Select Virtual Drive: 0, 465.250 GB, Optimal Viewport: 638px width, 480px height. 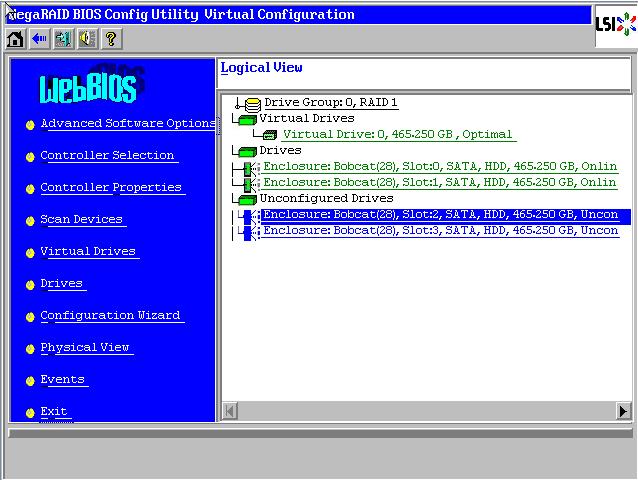[x=398, y=135]
